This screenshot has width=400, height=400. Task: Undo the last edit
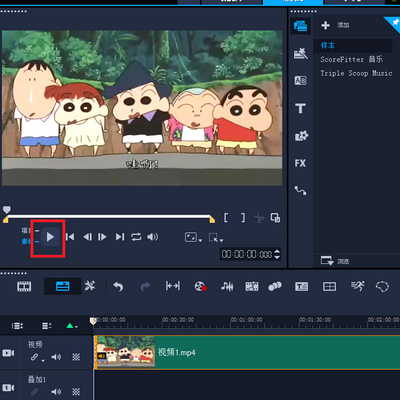click(x=118, y=286)
